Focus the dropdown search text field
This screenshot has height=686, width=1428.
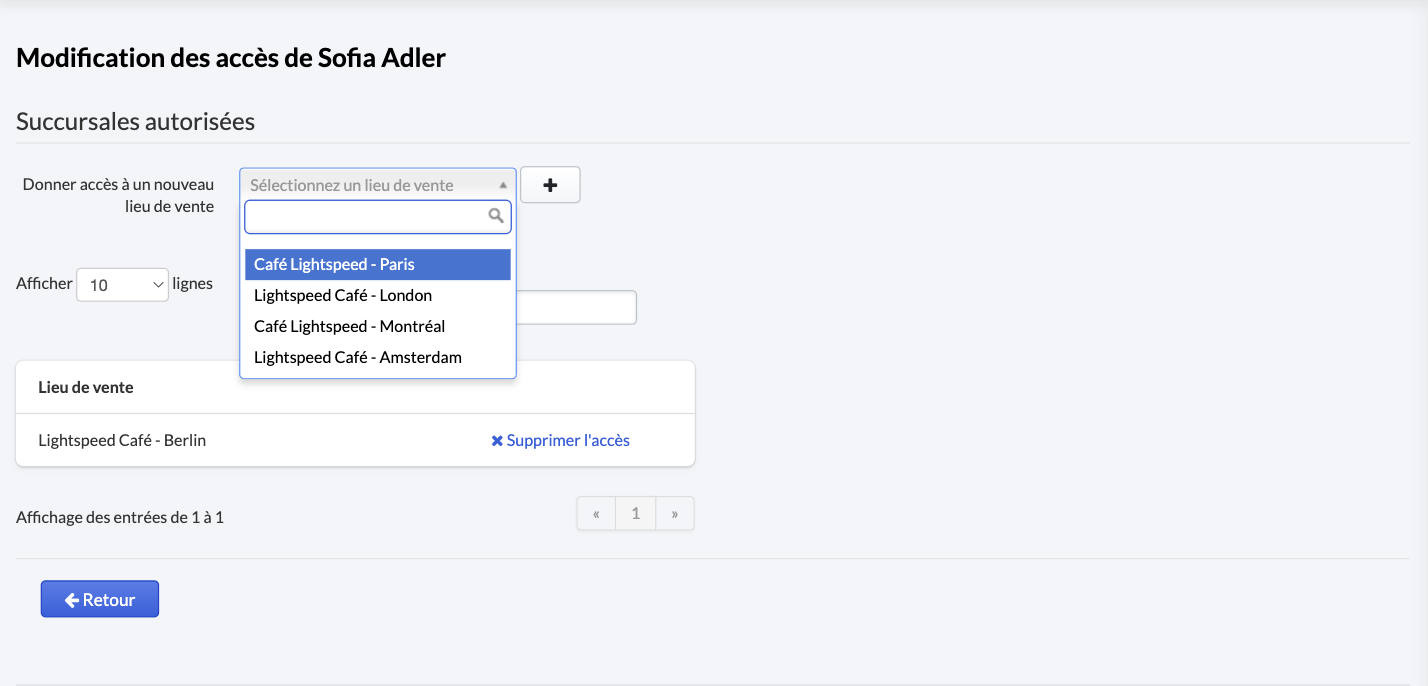tap(378, 217)
